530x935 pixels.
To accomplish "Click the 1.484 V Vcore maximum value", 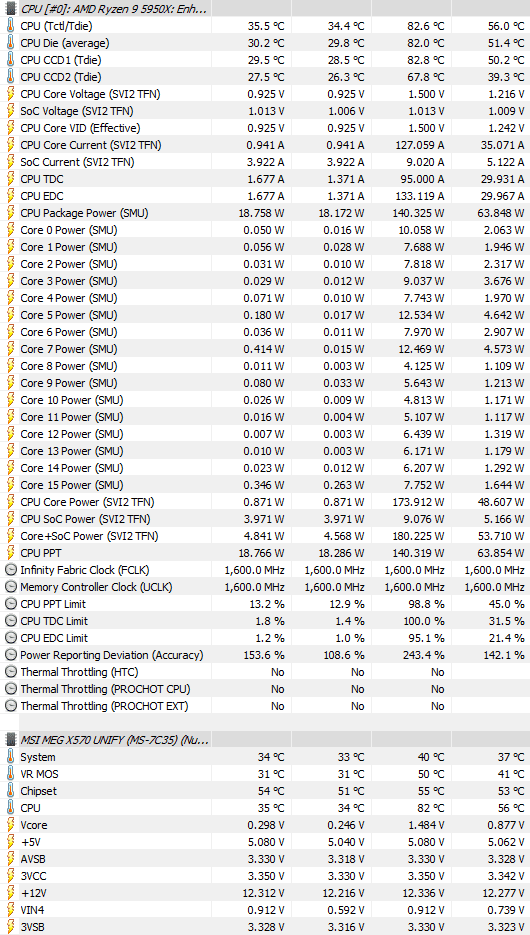I will (x=424, y=825).
